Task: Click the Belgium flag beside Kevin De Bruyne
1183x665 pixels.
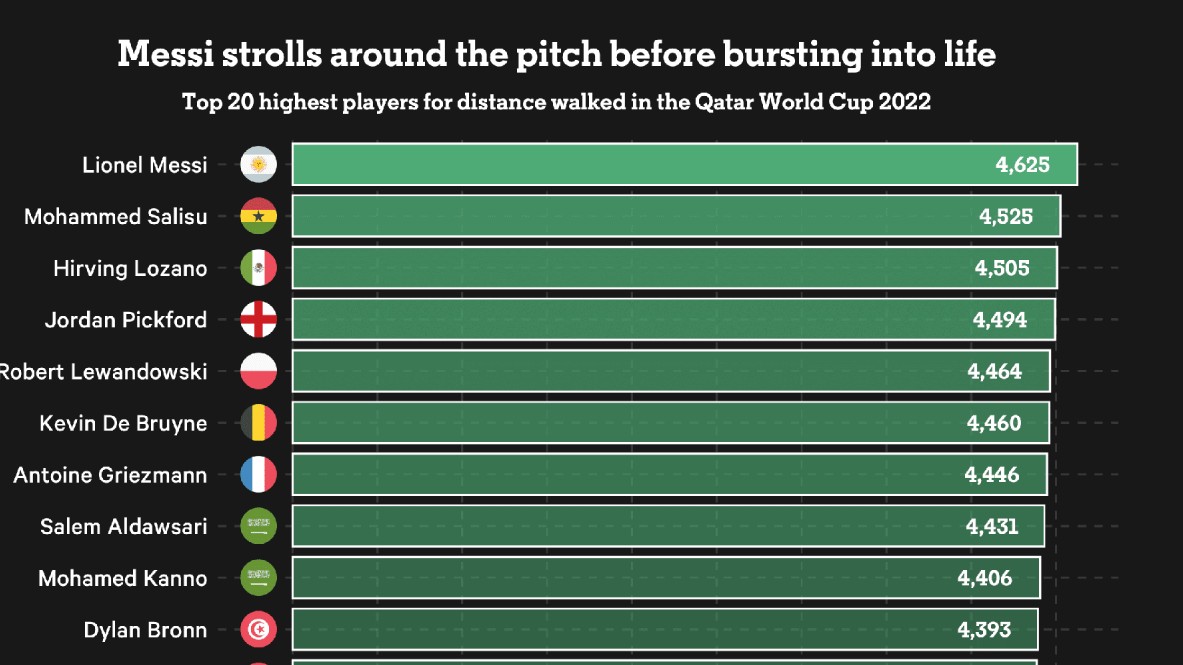Action: [x=259, y=423]
